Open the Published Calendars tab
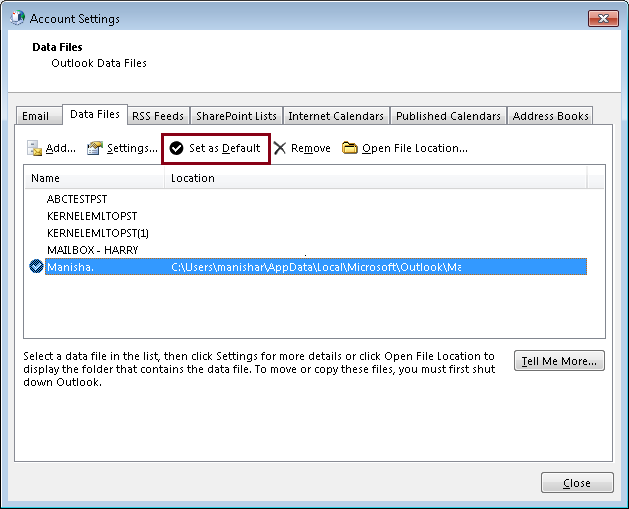The width and height of the screenshot is (629, 509). click(448, 116)
